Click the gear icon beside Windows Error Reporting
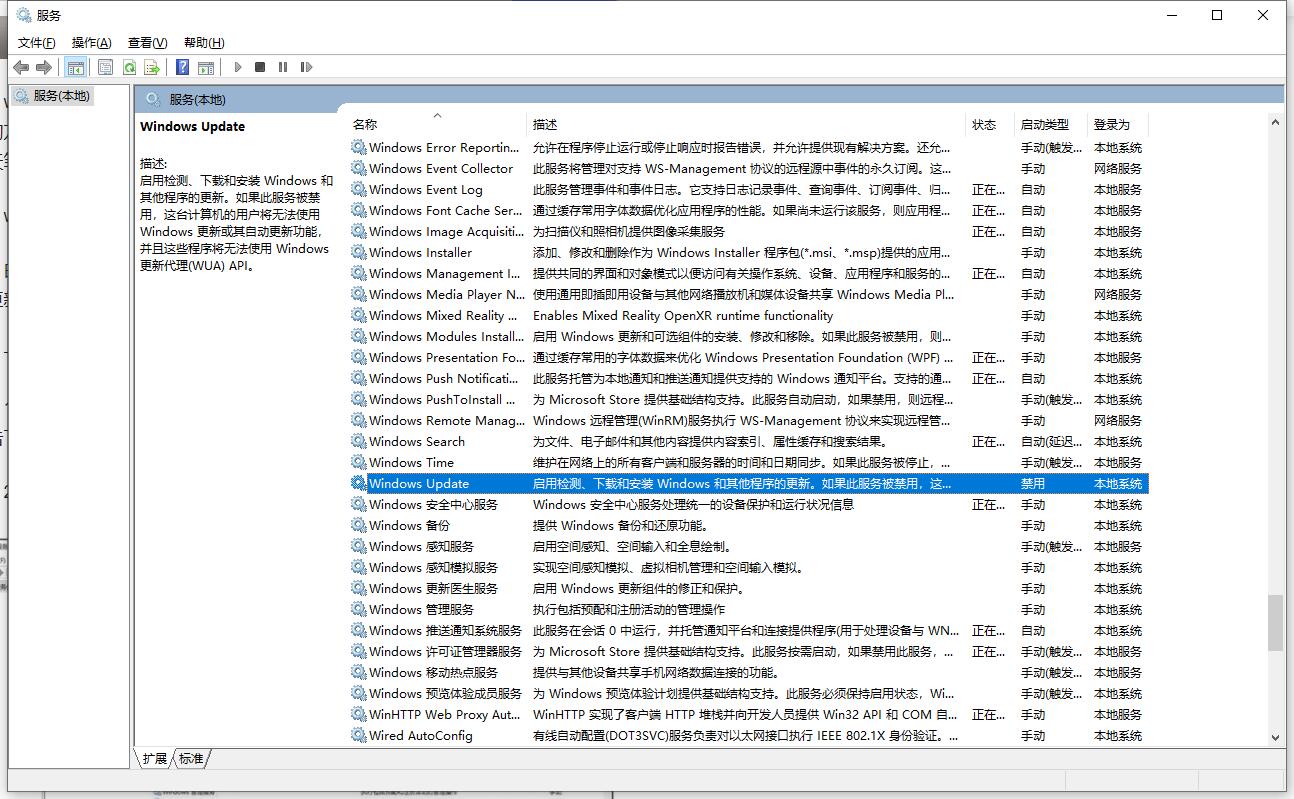 [359, 147]
